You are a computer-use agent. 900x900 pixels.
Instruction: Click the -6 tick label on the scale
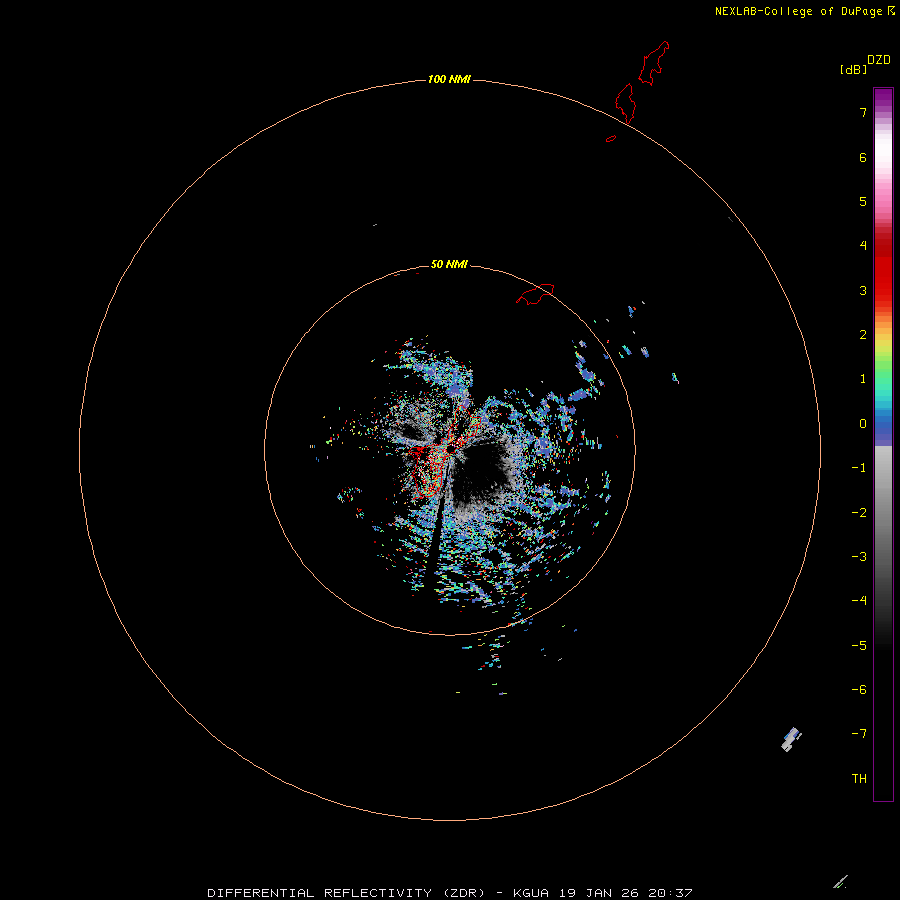point(859,690)
